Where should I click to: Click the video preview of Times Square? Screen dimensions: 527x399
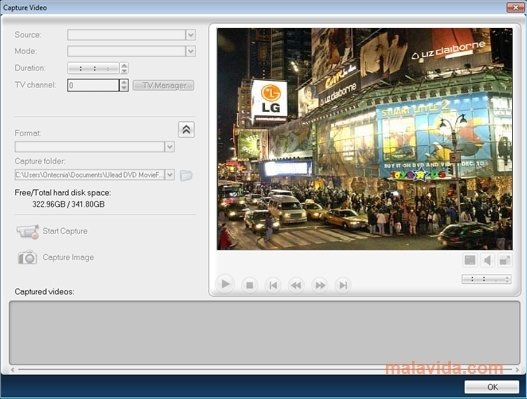(365, 139)
